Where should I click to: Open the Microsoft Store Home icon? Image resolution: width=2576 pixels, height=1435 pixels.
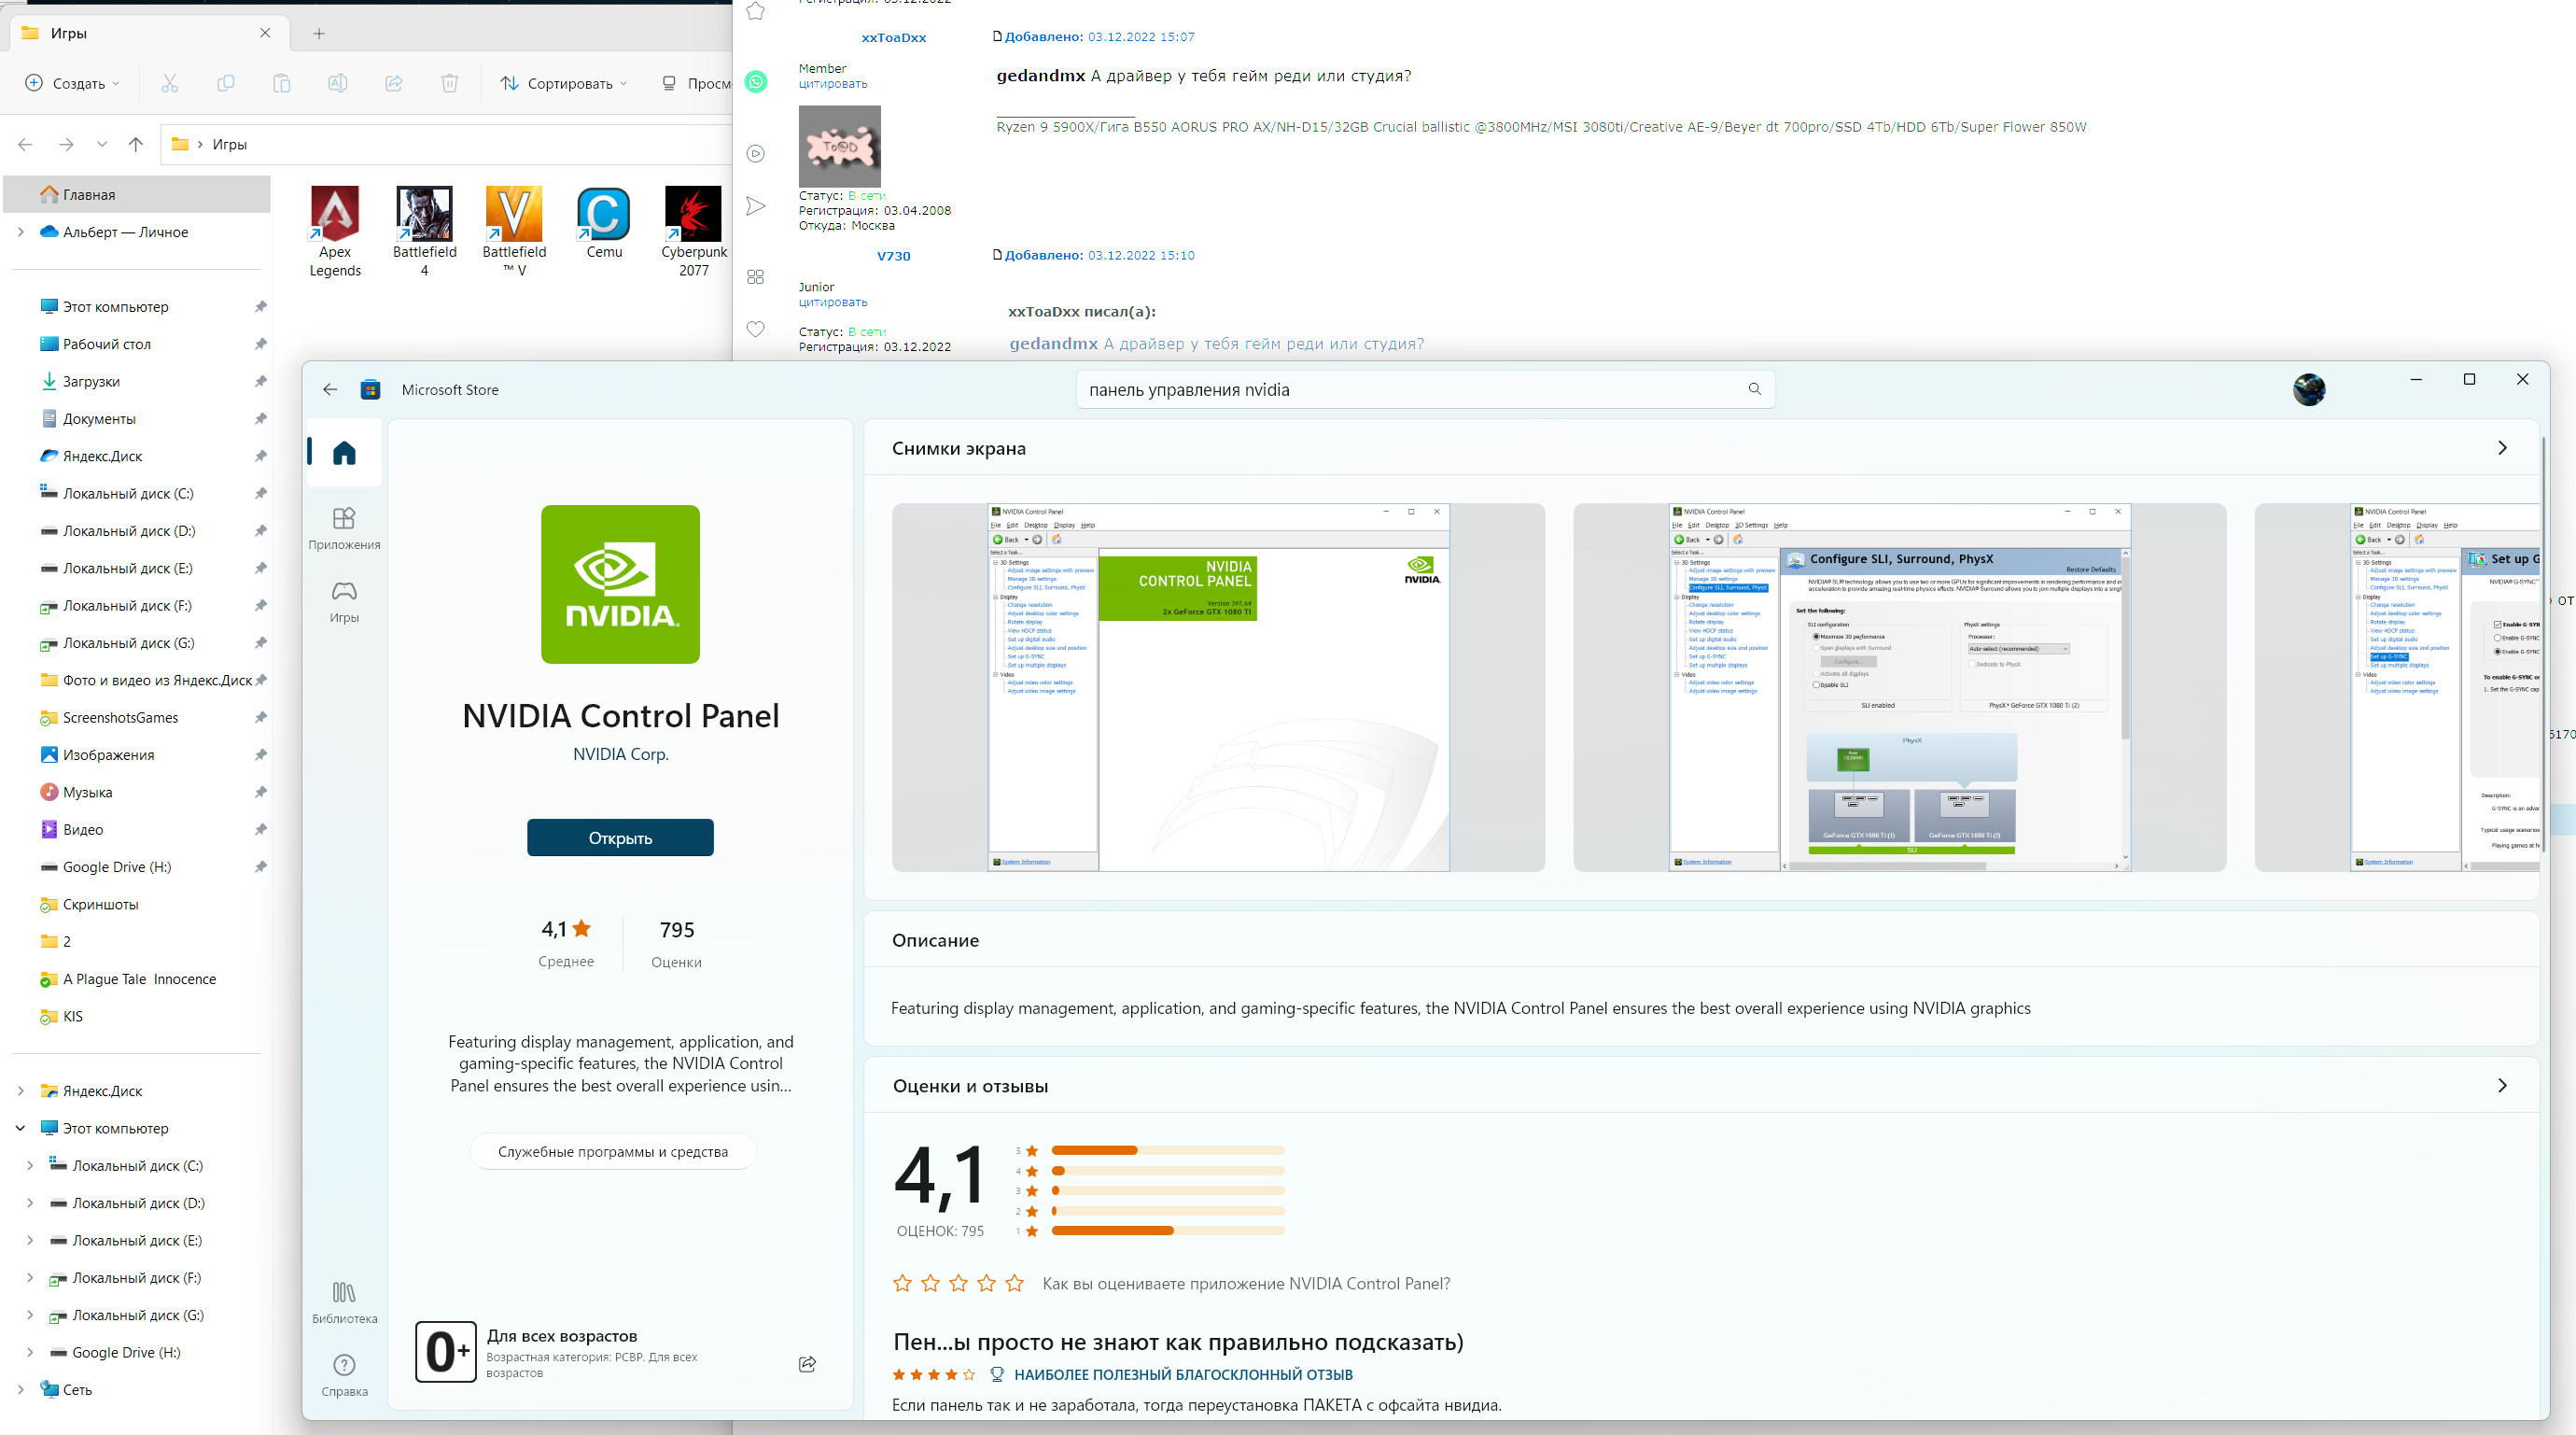(x=344, y=453)
